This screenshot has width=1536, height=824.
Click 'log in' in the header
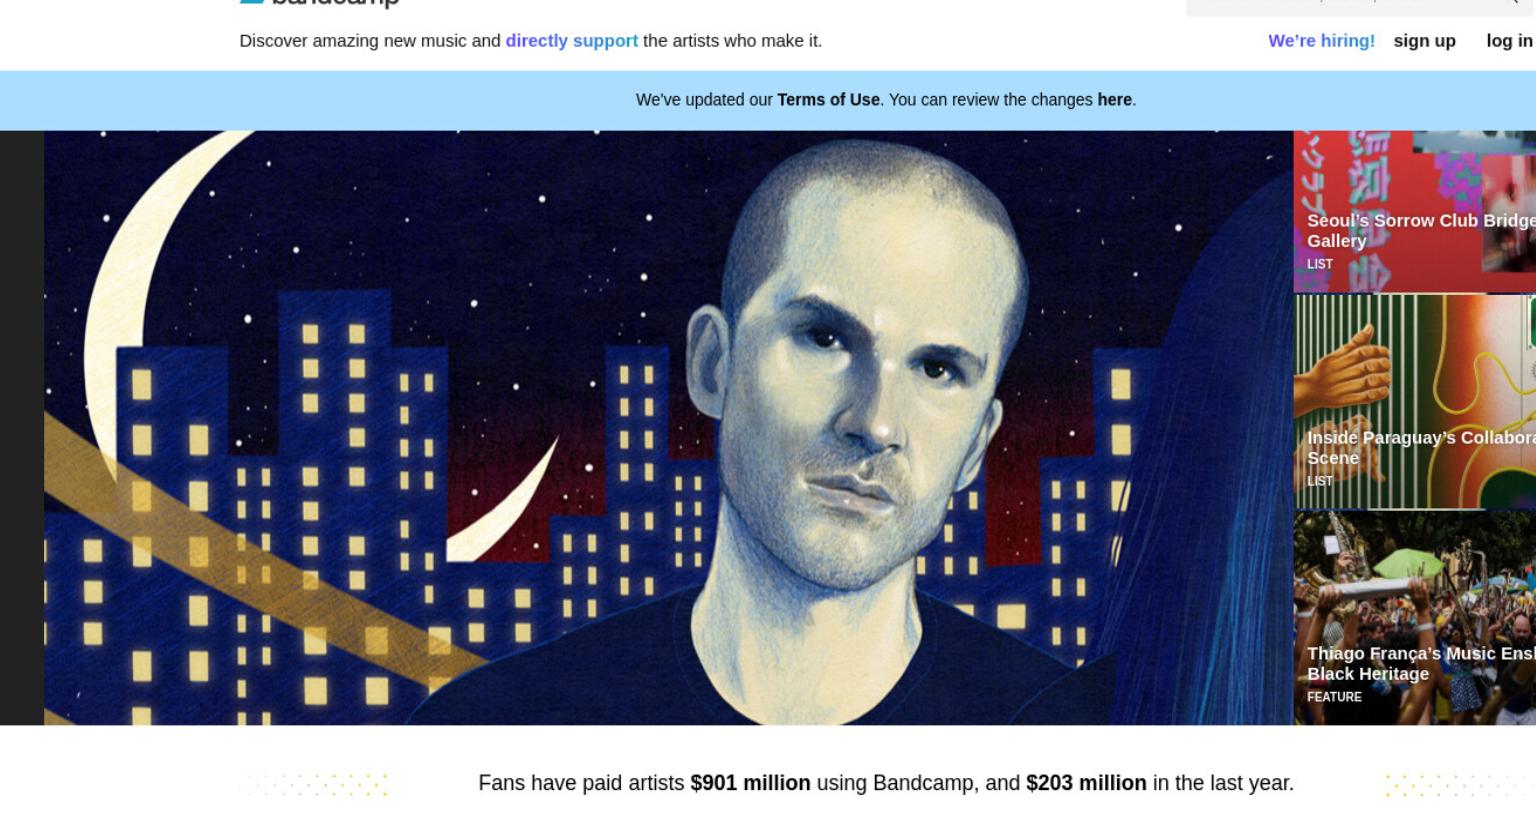coord(1509,41)
